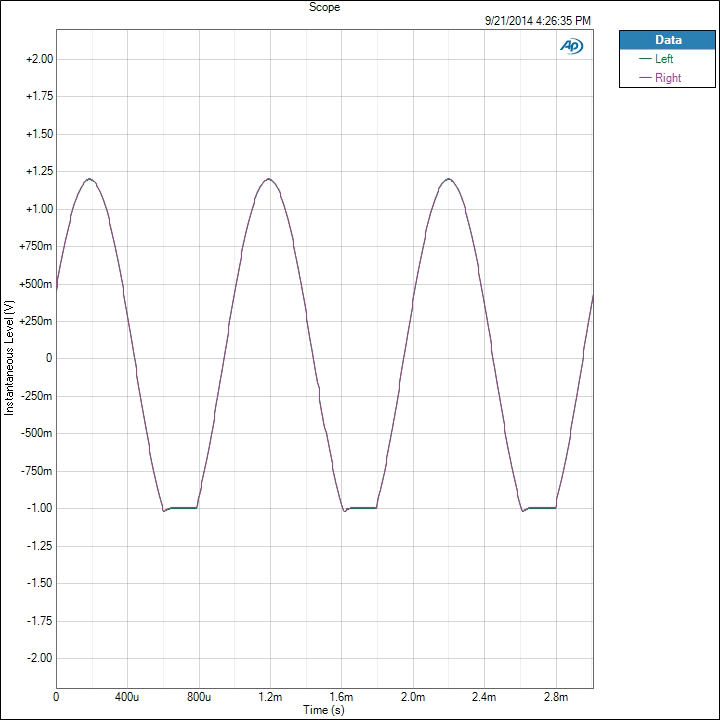
Task: Click the second waveform peak at 1.2m
Action: 269,179
